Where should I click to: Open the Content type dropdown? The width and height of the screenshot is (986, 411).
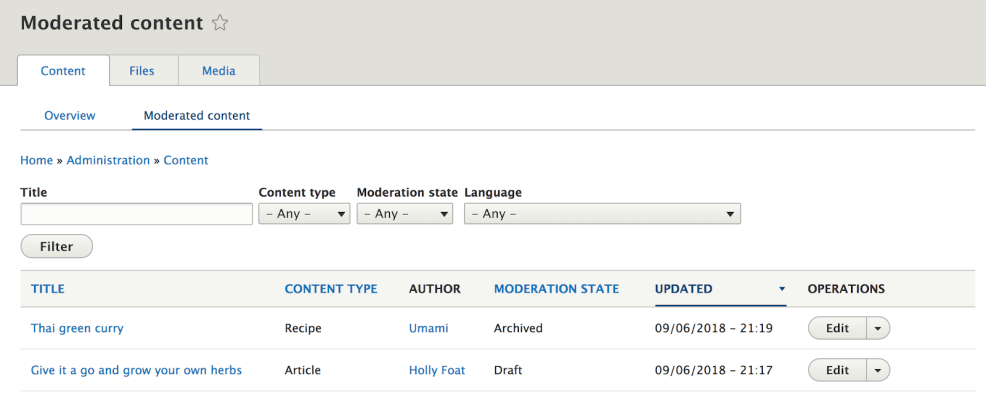tap(304, 214)
